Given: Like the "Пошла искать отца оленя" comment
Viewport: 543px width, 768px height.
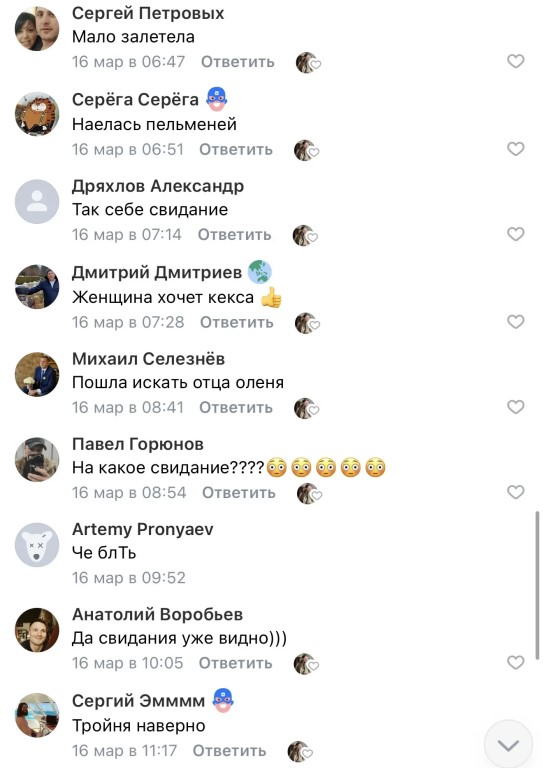Looking at the screenshot, I should click(515, 407).
